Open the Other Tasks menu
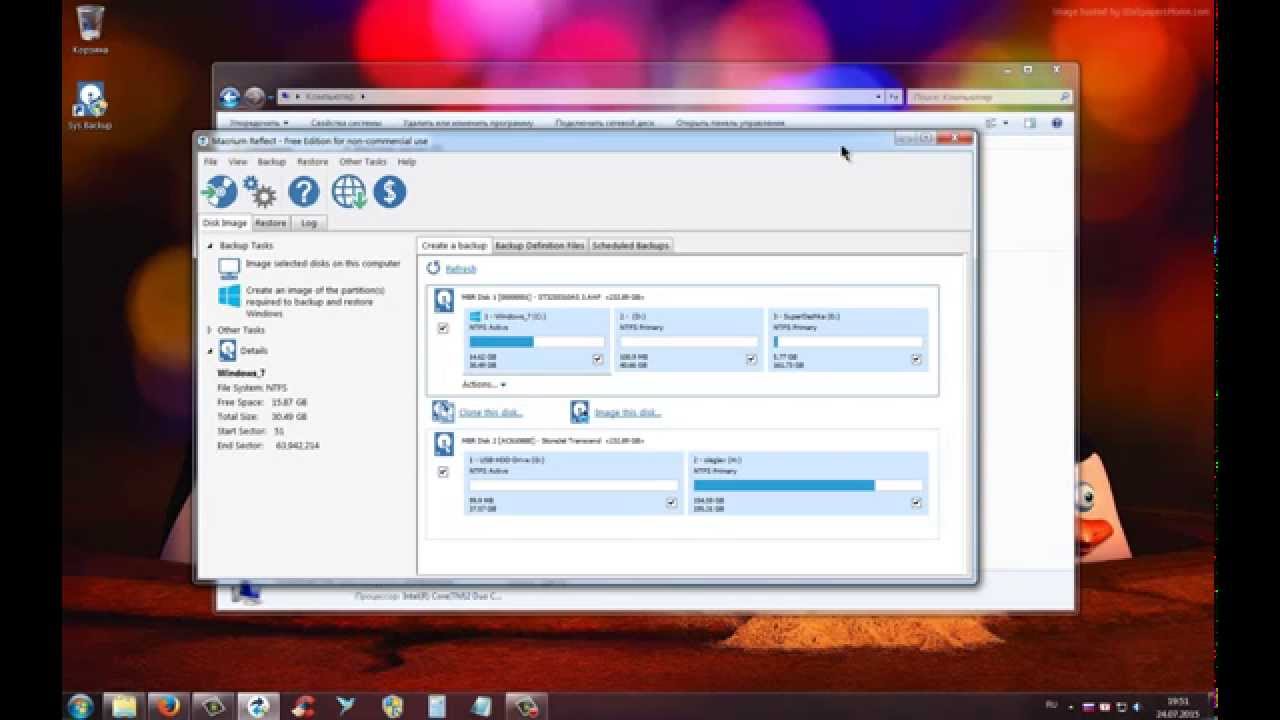Screen dimensions: 1280x720 click(x=363, y=162)
